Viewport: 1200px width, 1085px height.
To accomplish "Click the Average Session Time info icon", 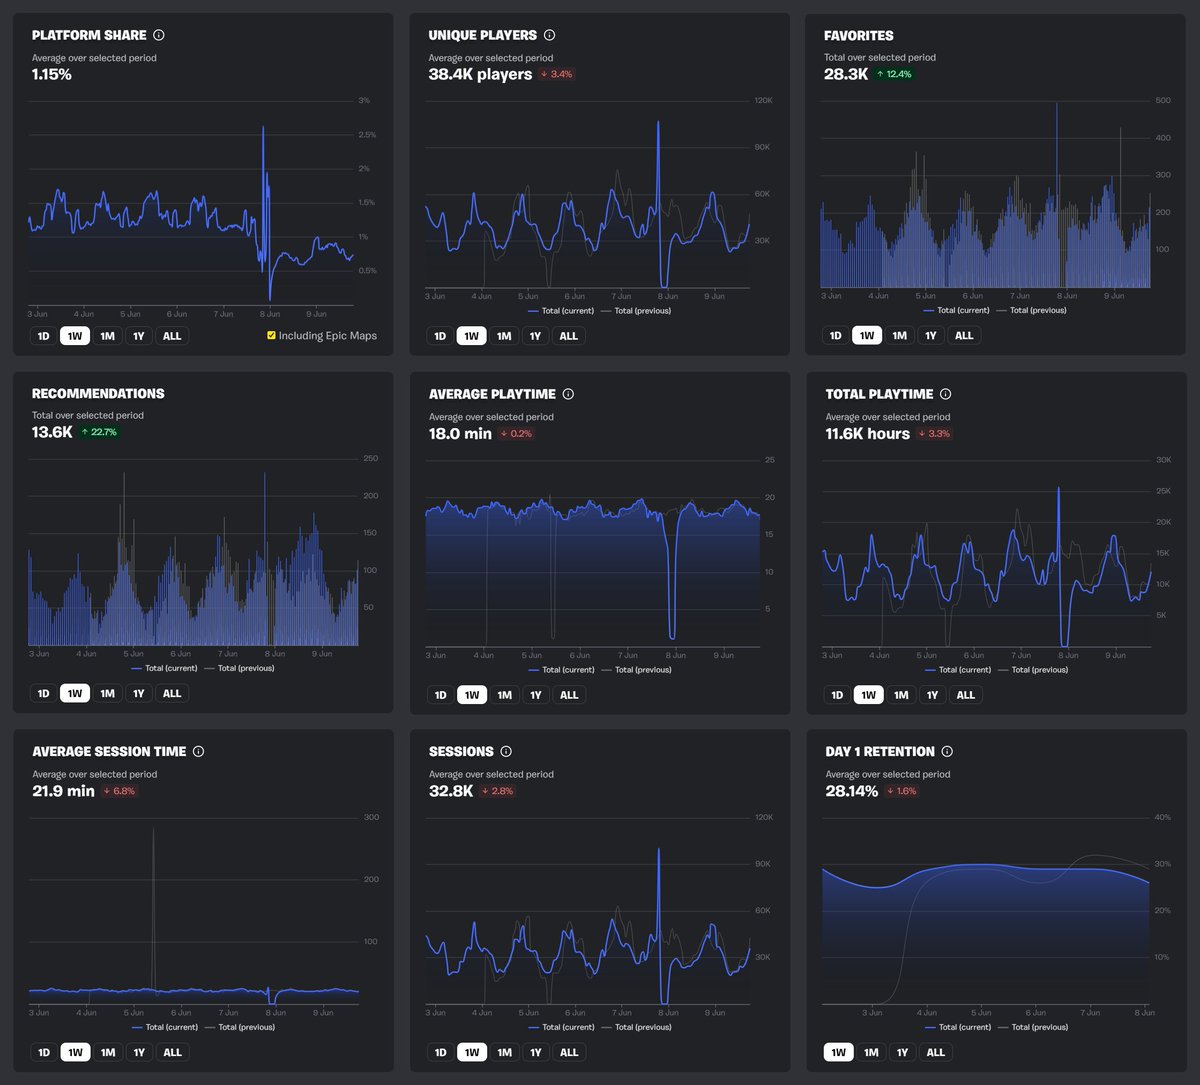I will 196,751.
